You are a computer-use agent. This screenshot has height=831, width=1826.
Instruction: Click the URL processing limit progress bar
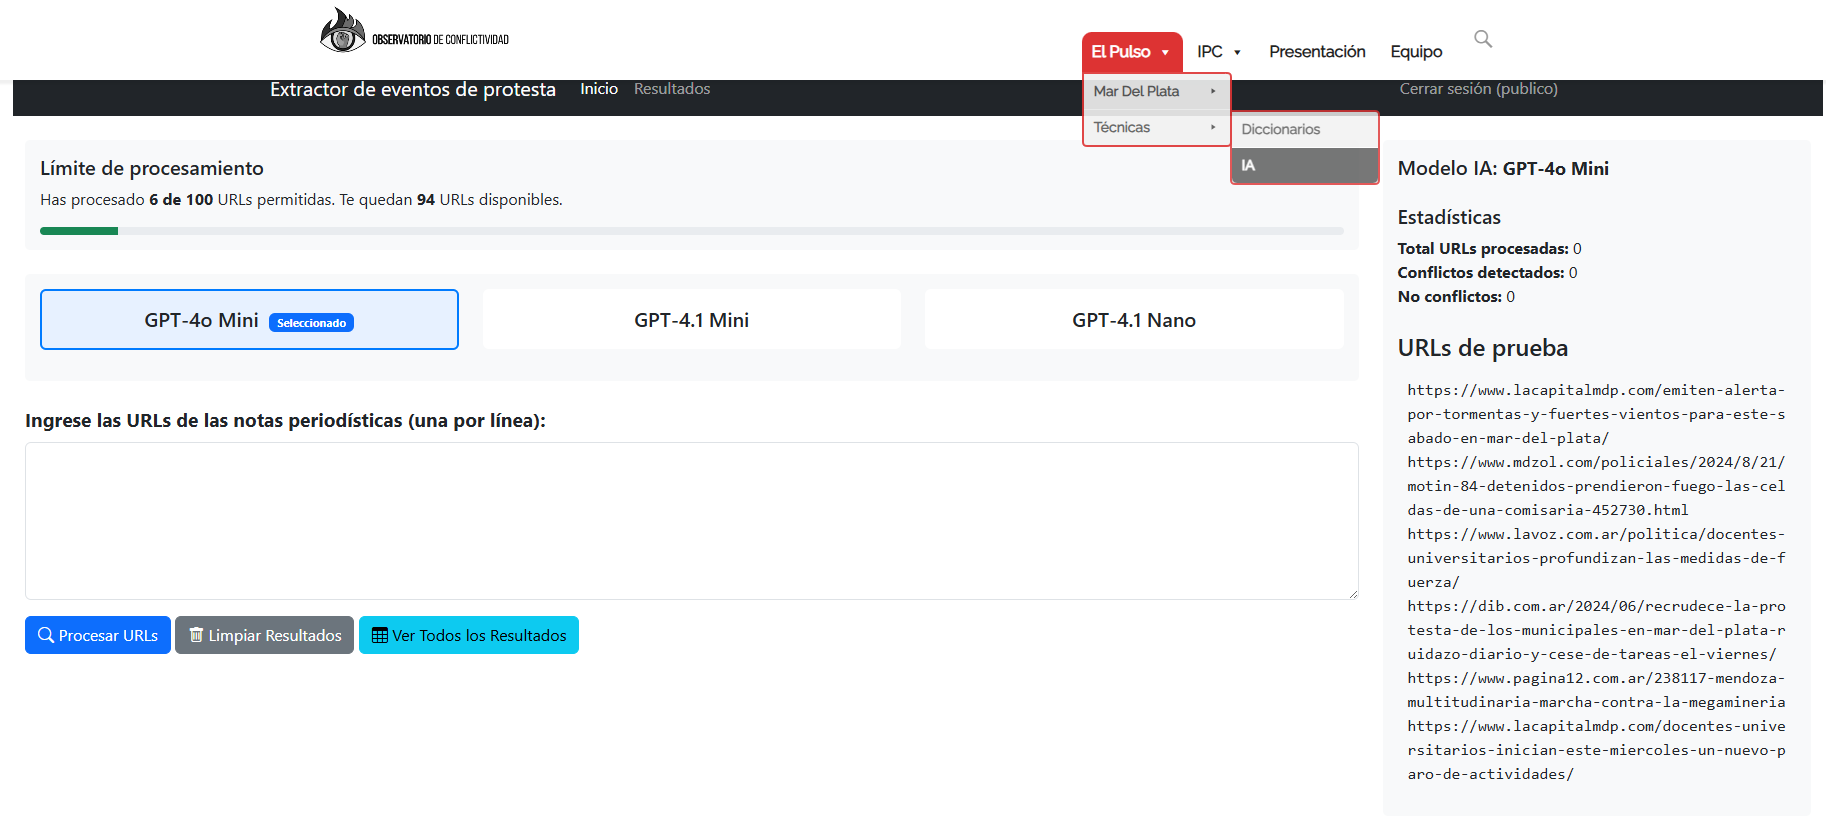click(x=691, y=231)
